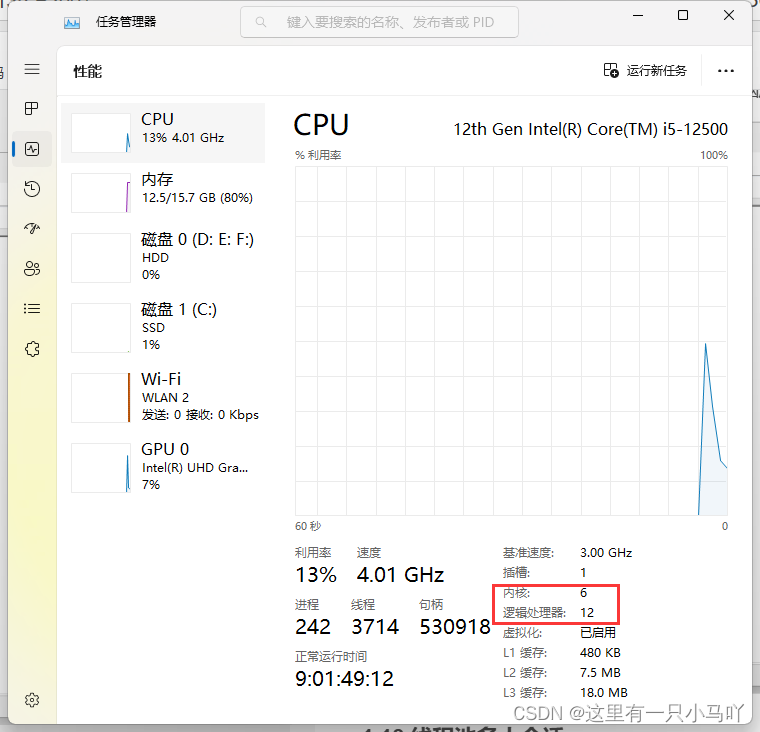Click the CPU utilization graph
This screenshot has height=732, width=760.
click(511, 341)
